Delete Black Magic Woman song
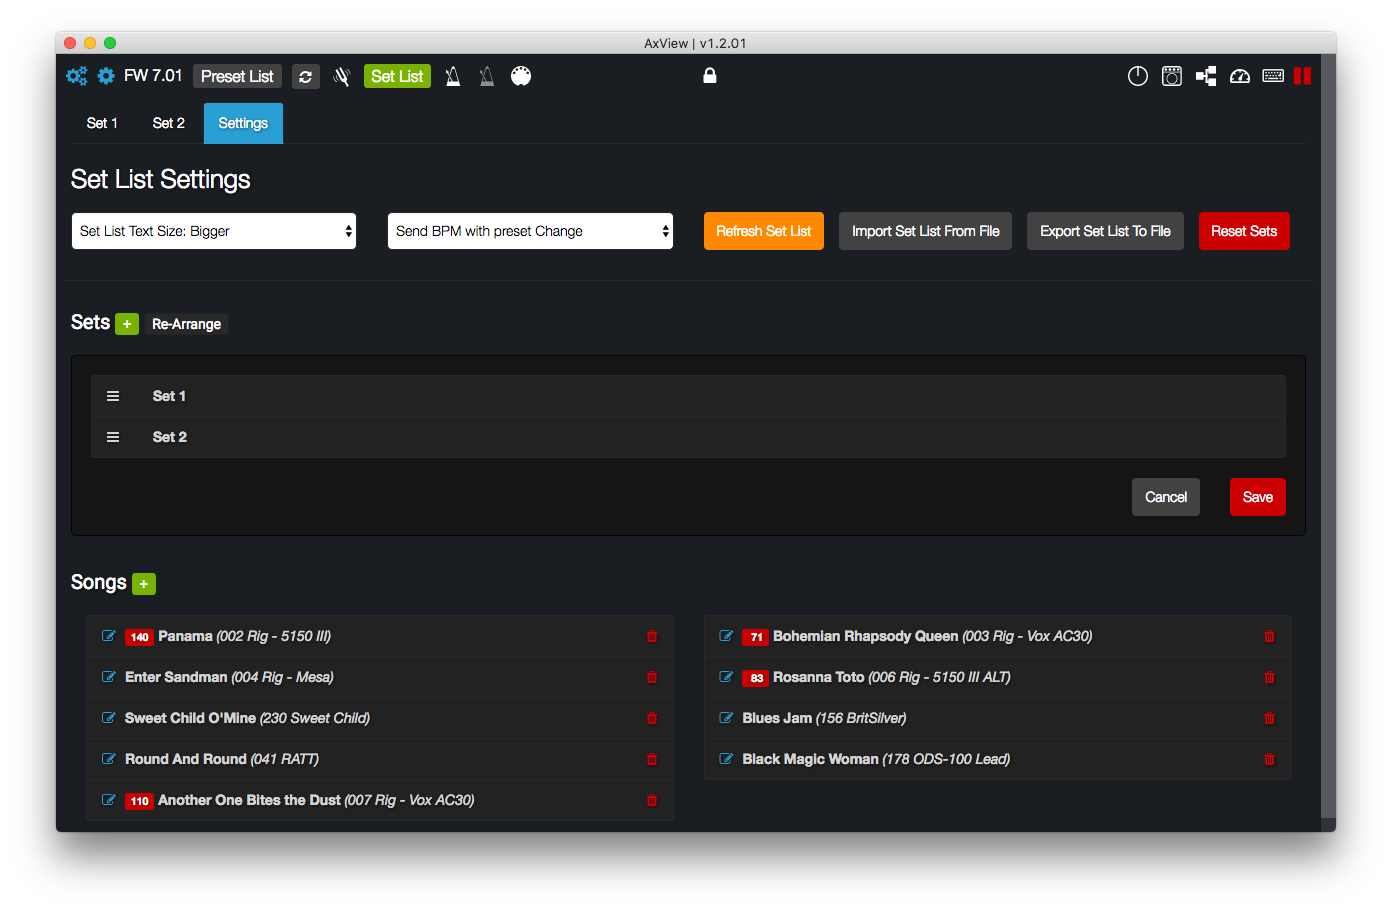Viewport: 1392px width, 912px height. [x=1270, y=759]
